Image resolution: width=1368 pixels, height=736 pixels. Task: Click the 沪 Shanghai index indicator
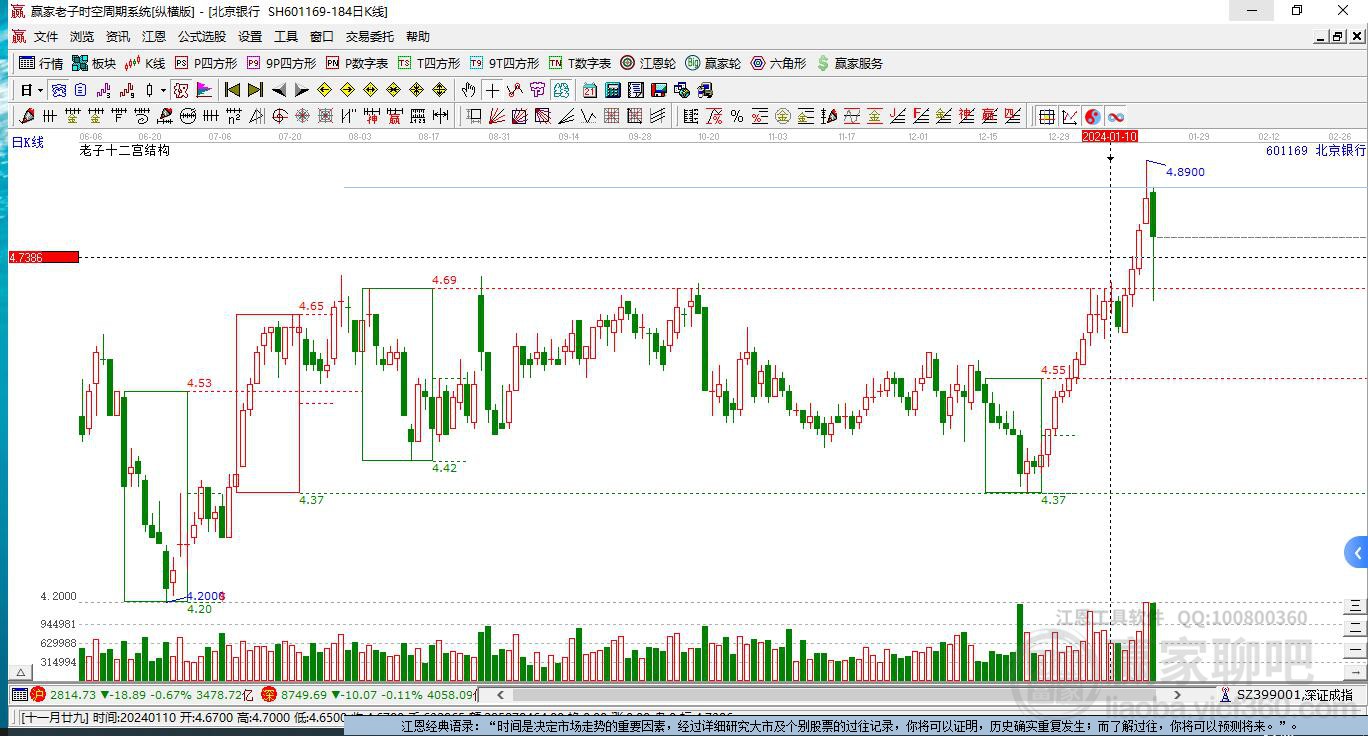click(x=38, y=694)
